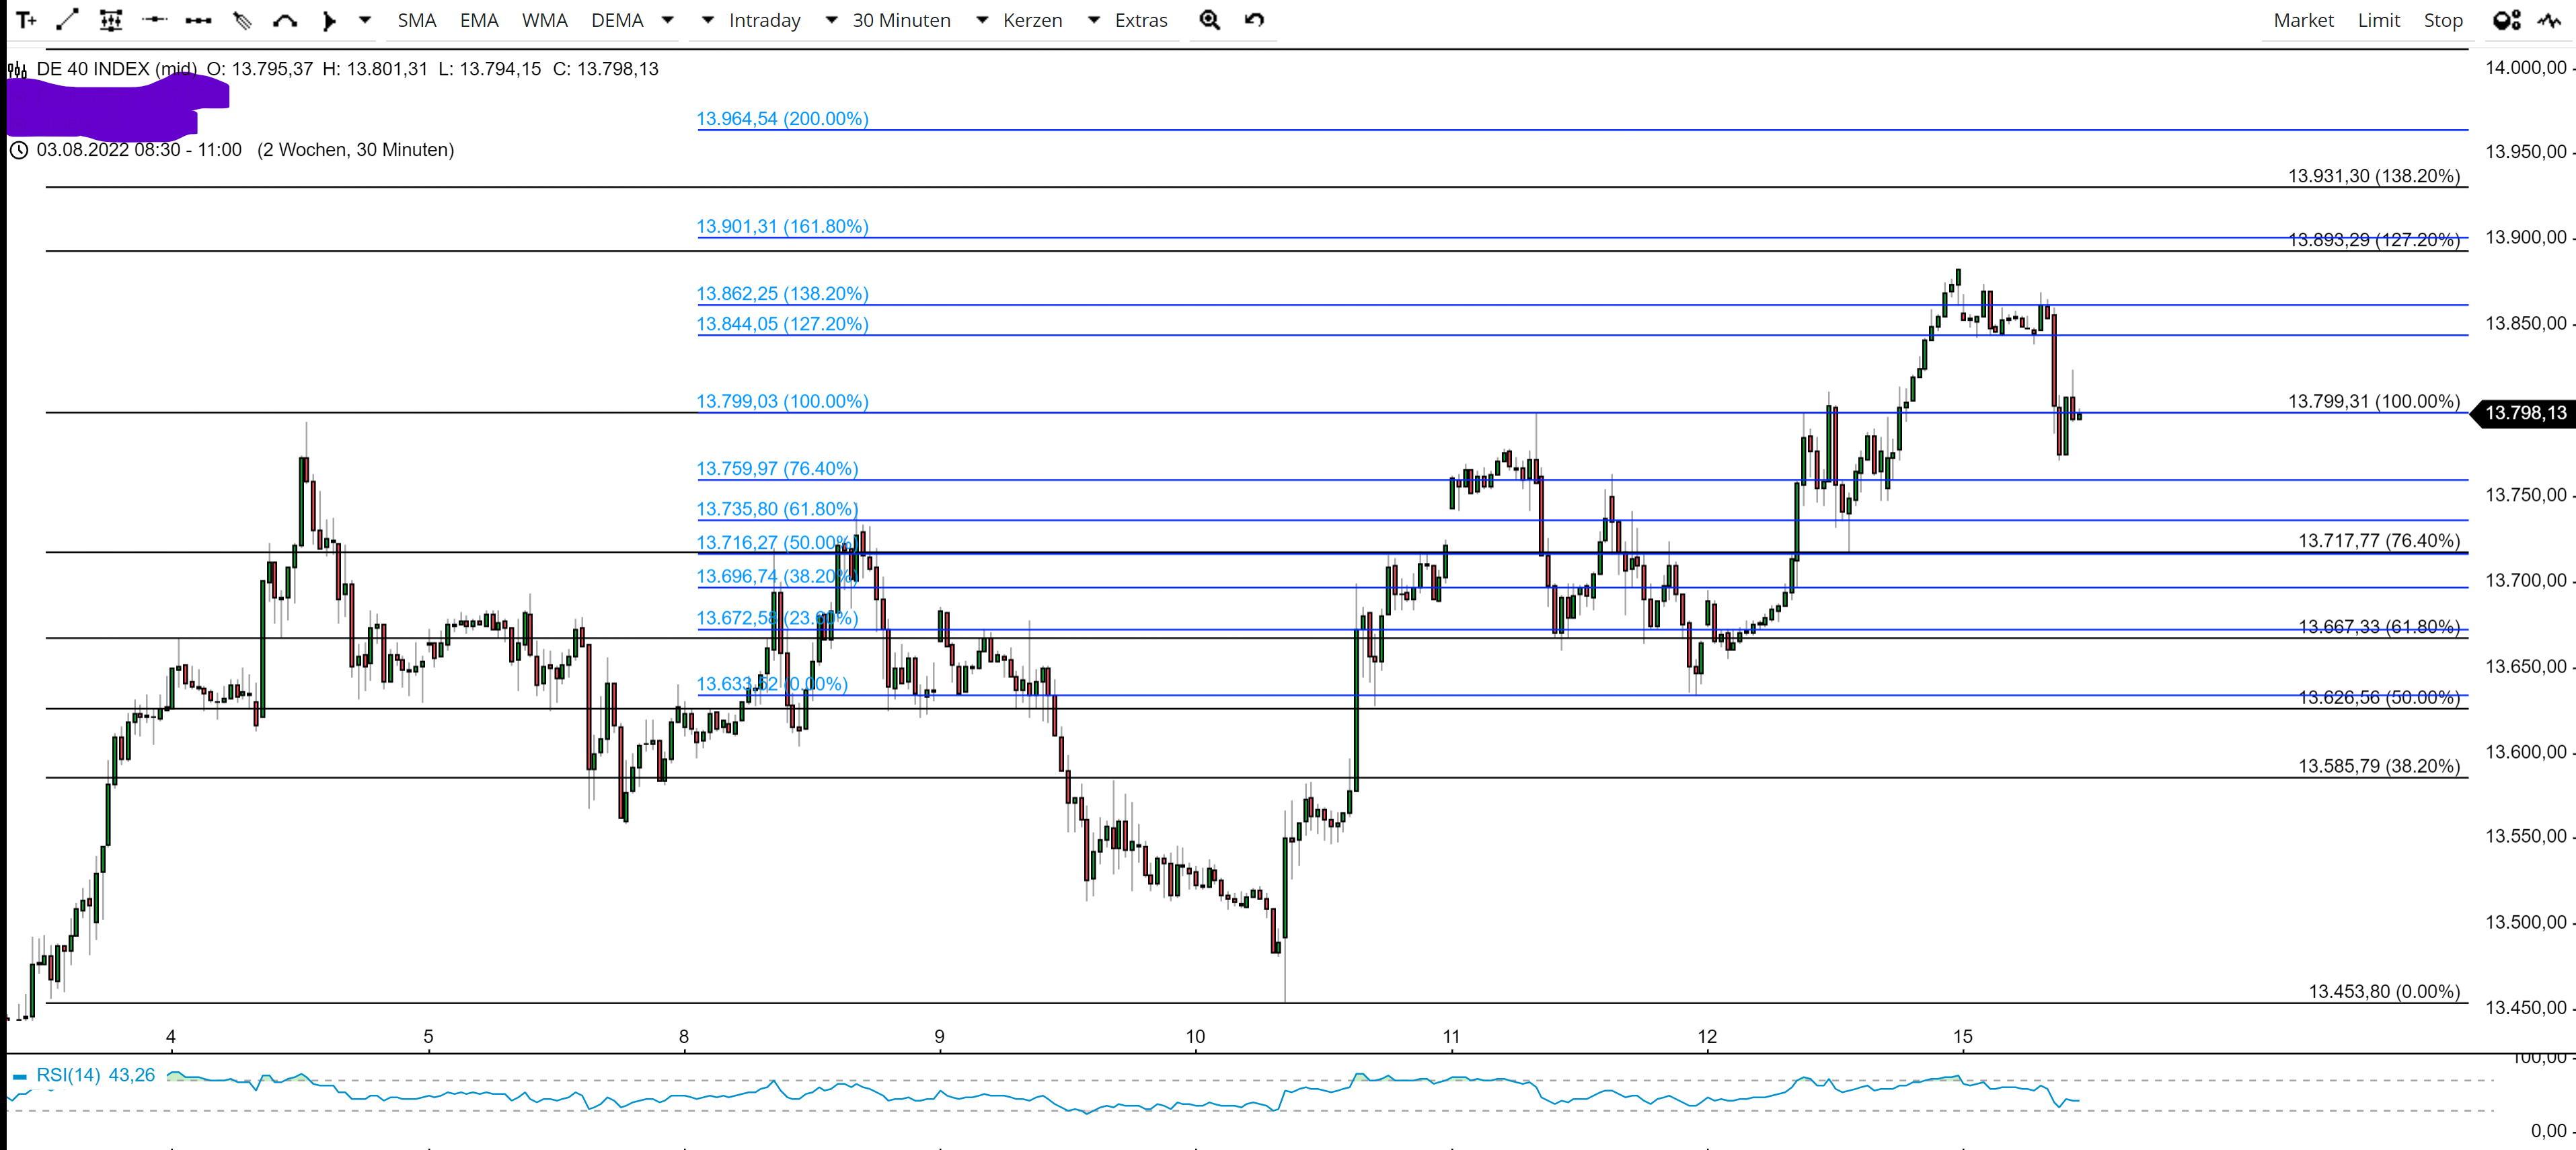The height and width of the screenshot is (1150, 2576).
Task: Select the text annotation tool
Action: click(26, 20)
